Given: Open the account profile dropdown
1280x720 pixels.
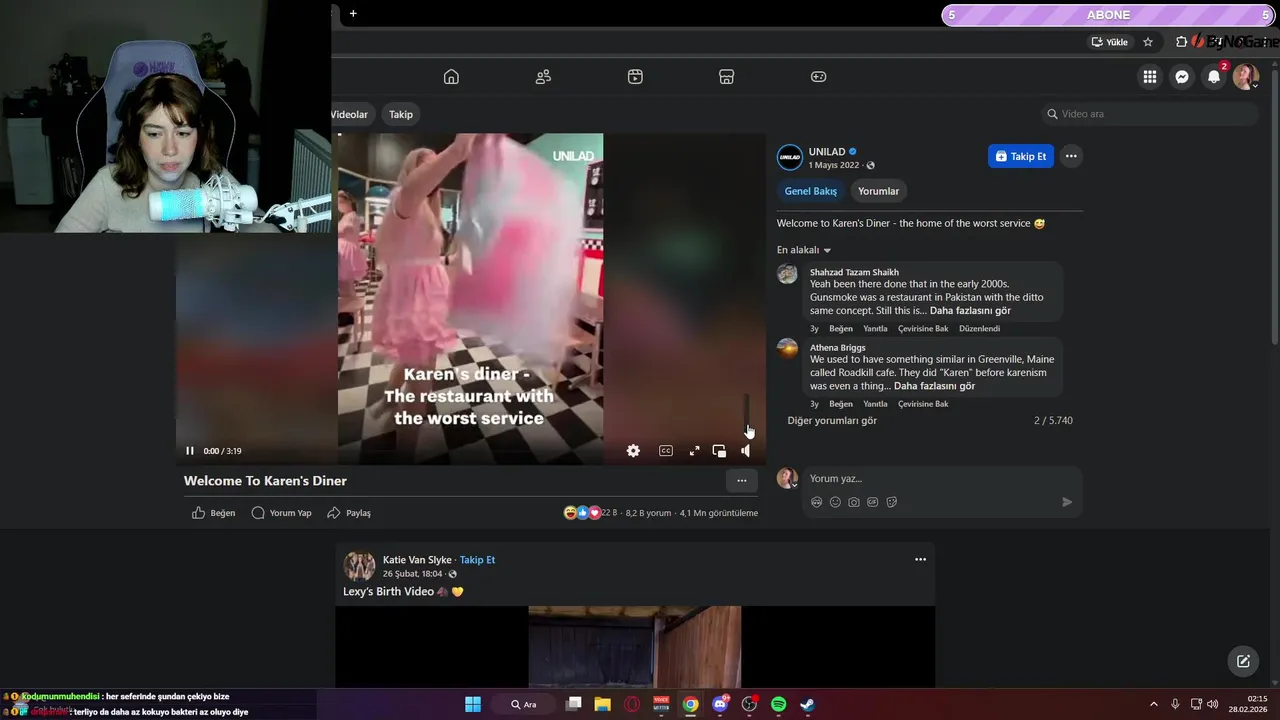Looking at the screenshot, I should (x=1246, y=77).
